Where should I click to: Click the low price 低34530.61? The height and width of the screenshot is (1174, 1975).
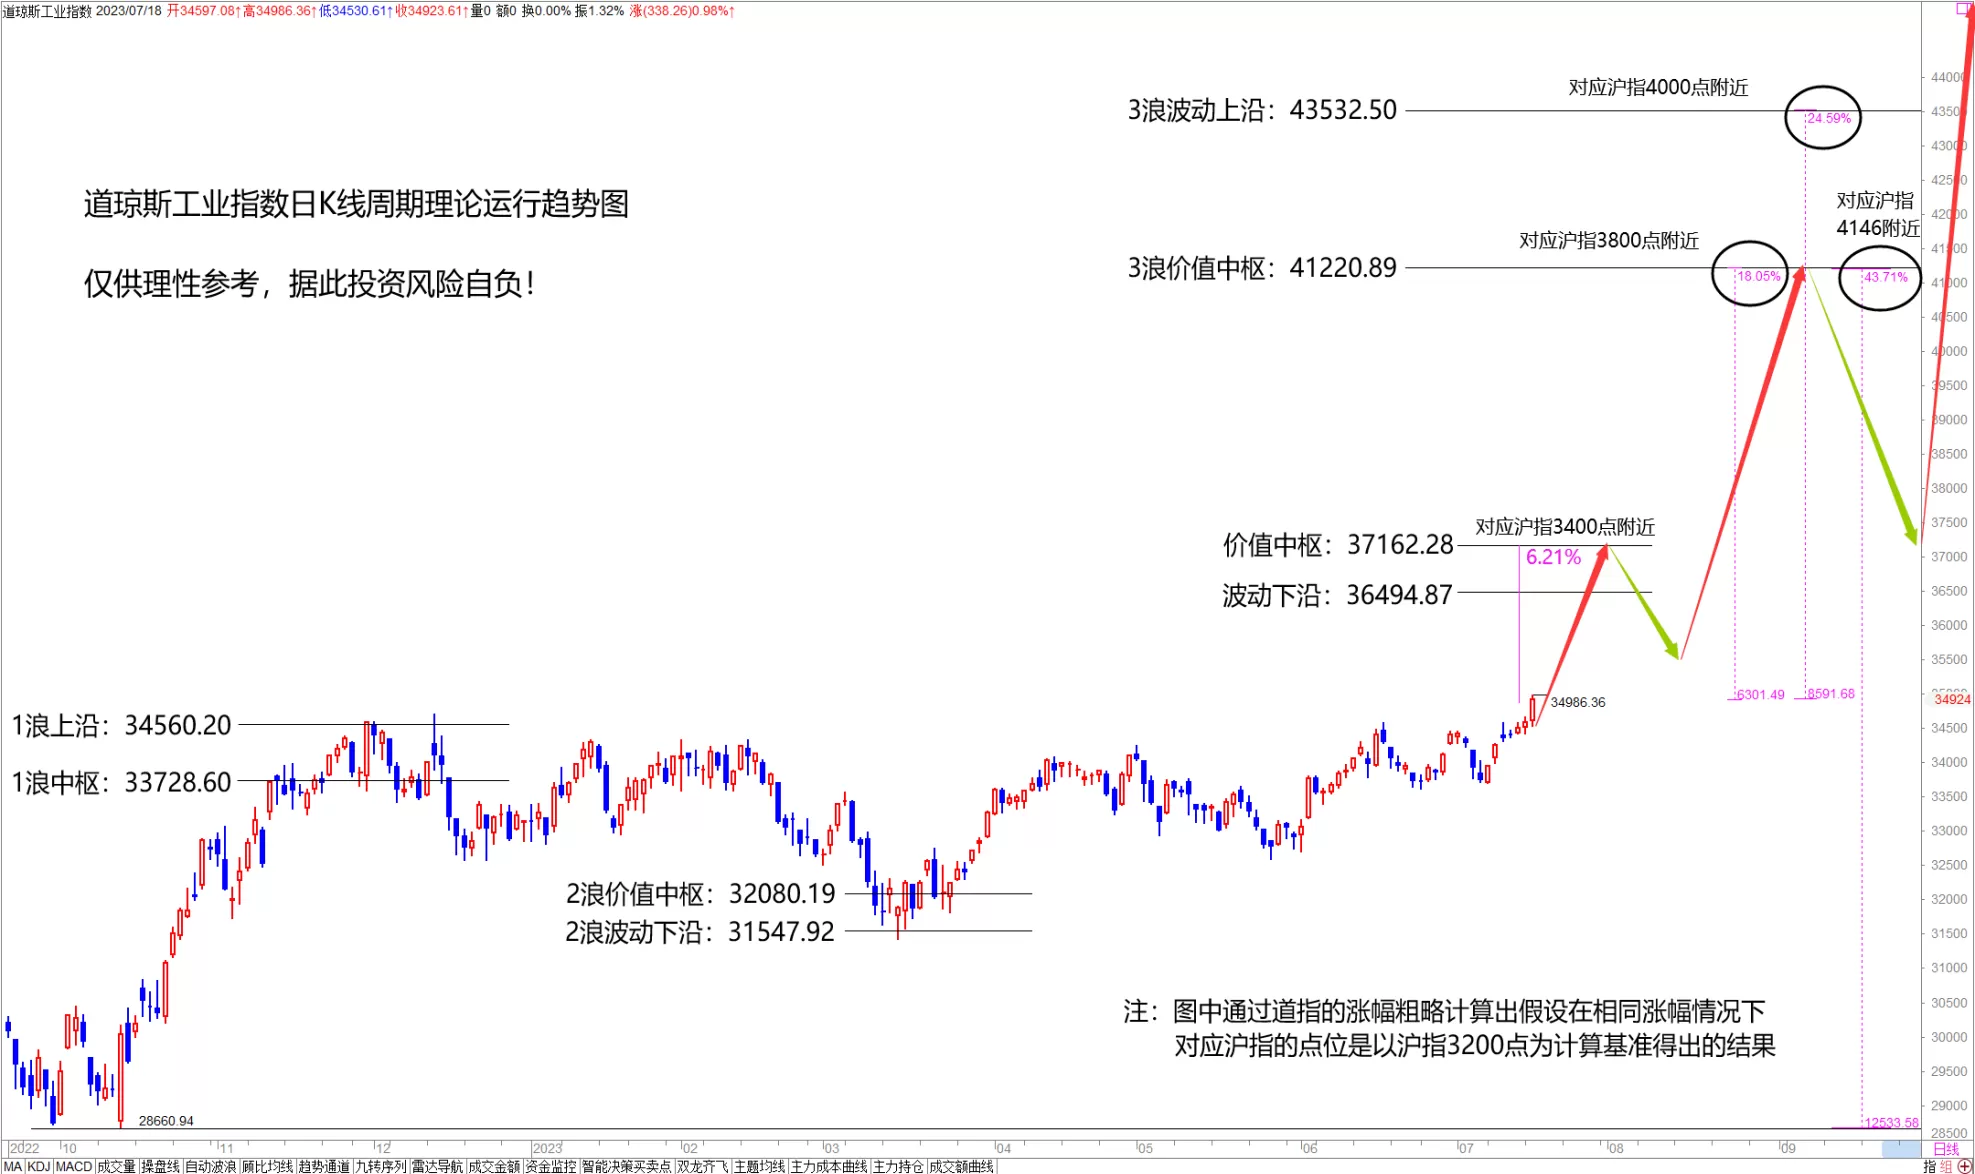click(x=355, y=11)
